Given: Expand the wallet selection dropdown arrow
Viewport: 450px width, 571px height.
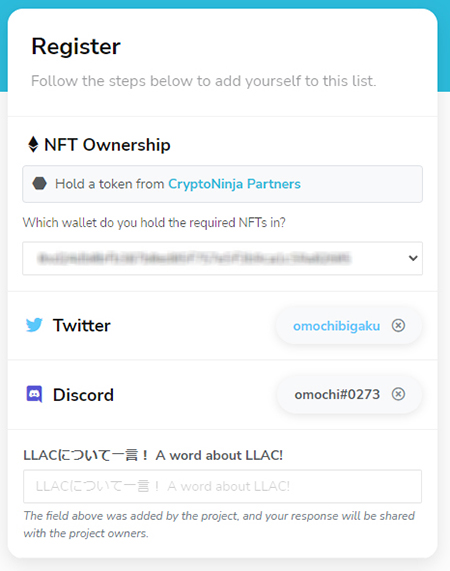Looking at the screenshot, I should click(413, 258).
